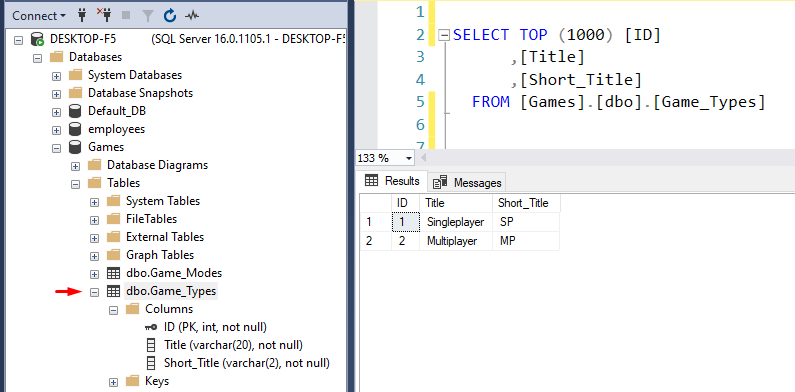Switch to the Results tab
The width and height of the screenshot is (795, 392).
[392, 181]
